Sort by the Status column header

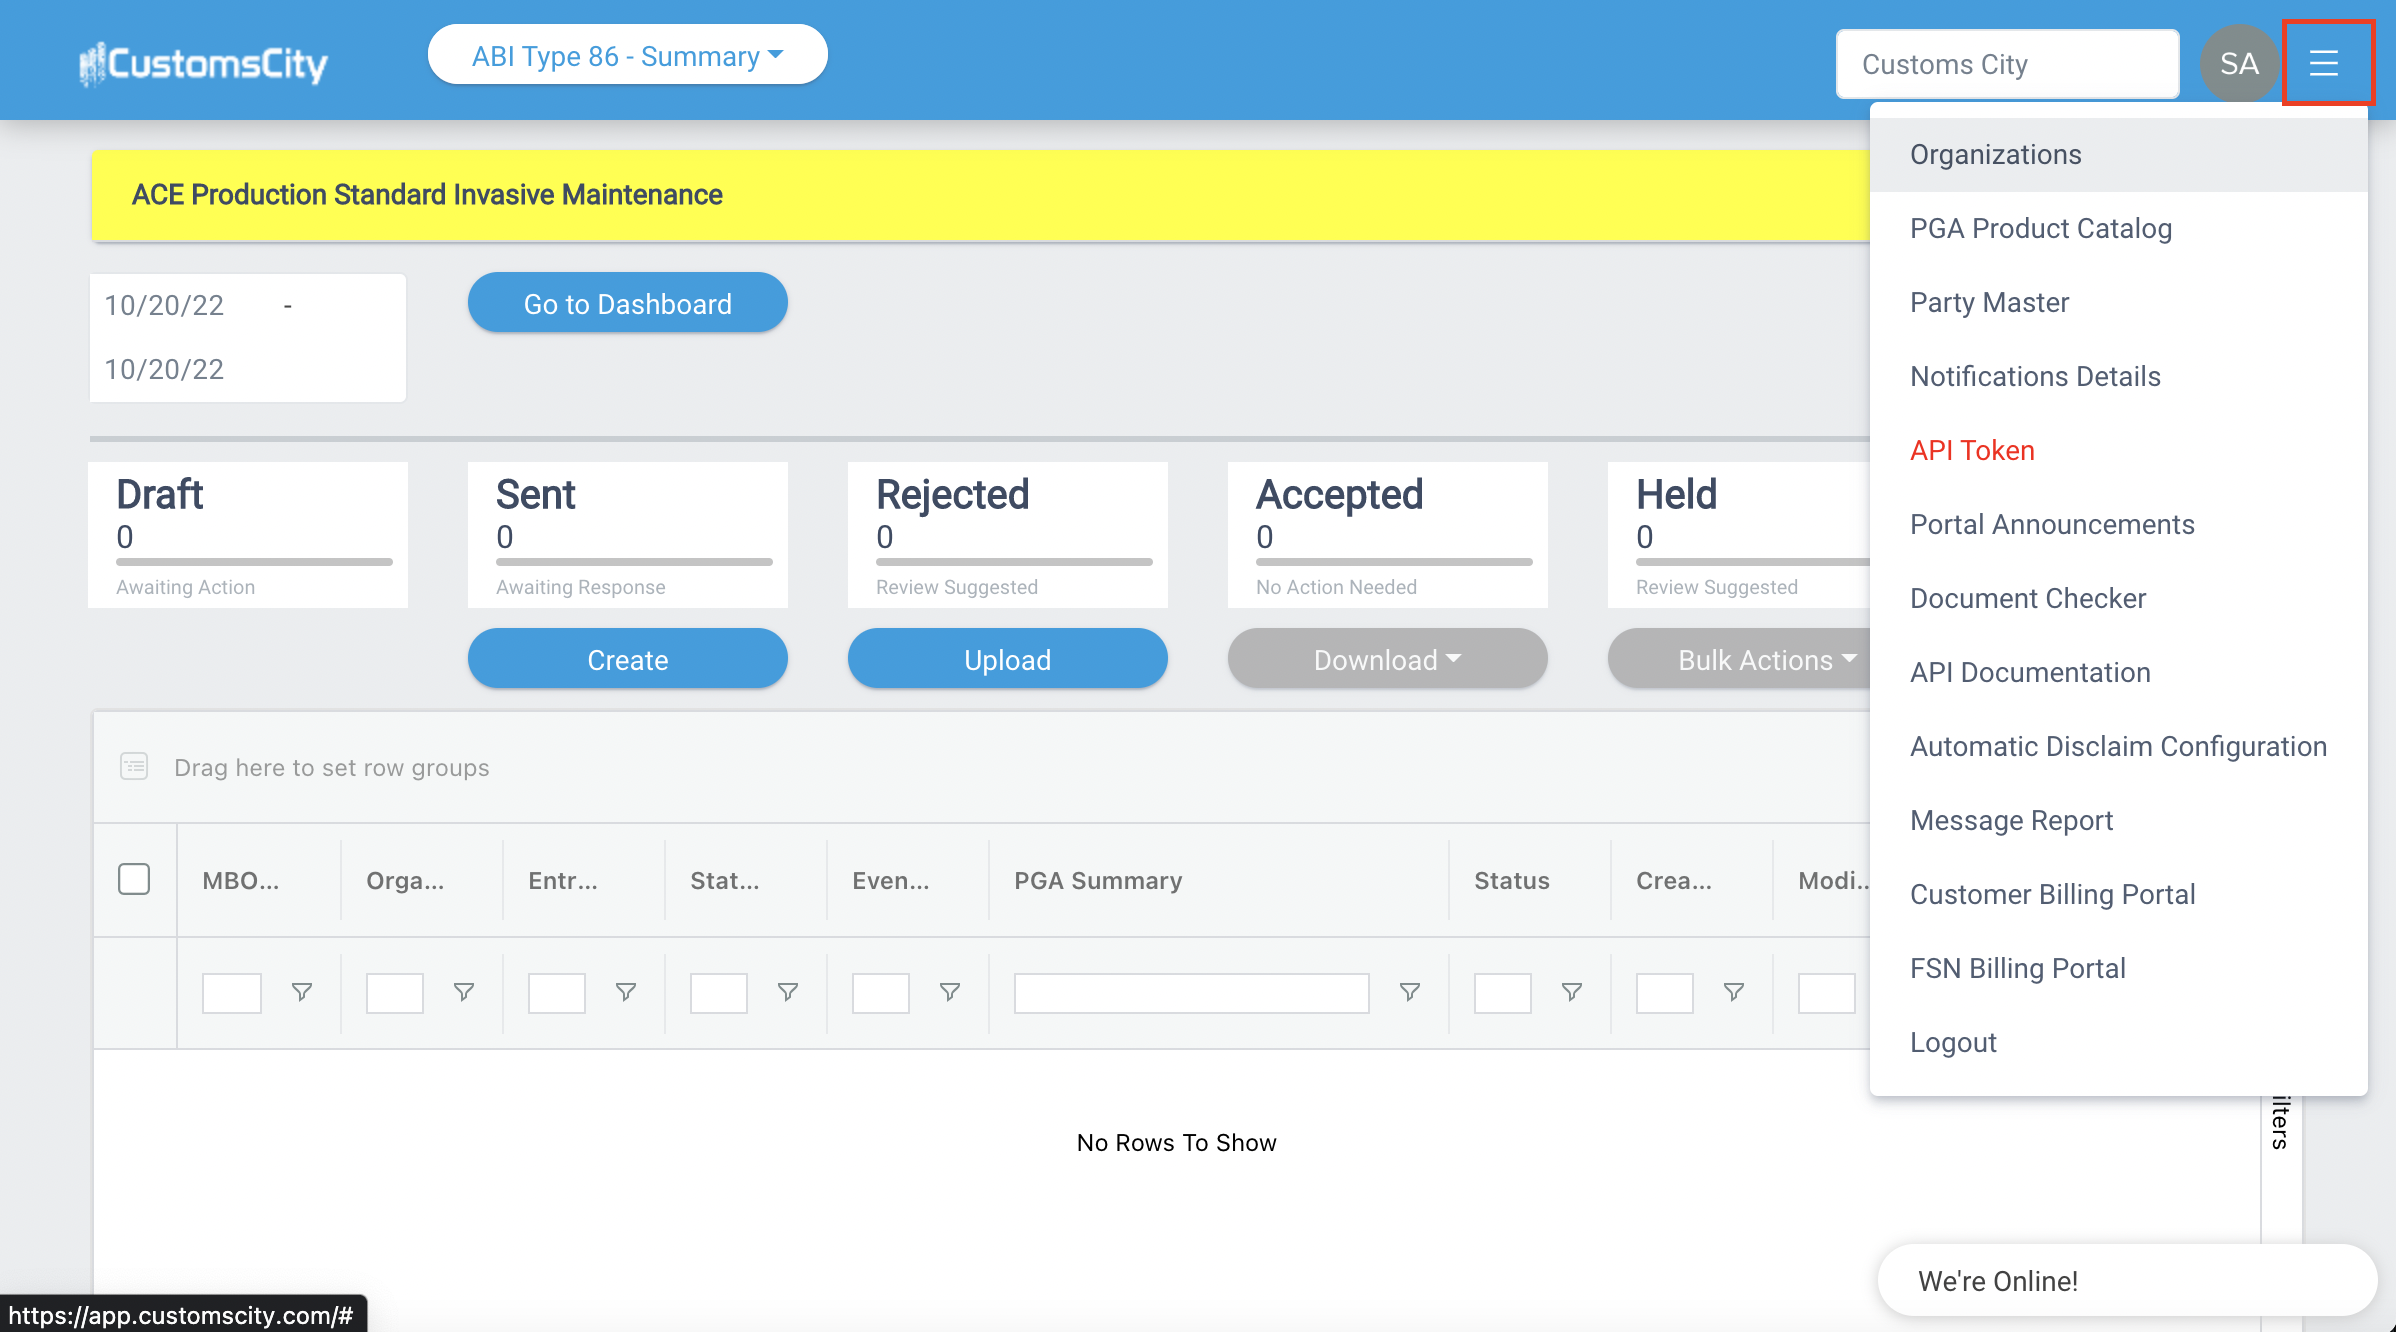click(1511, 880)
